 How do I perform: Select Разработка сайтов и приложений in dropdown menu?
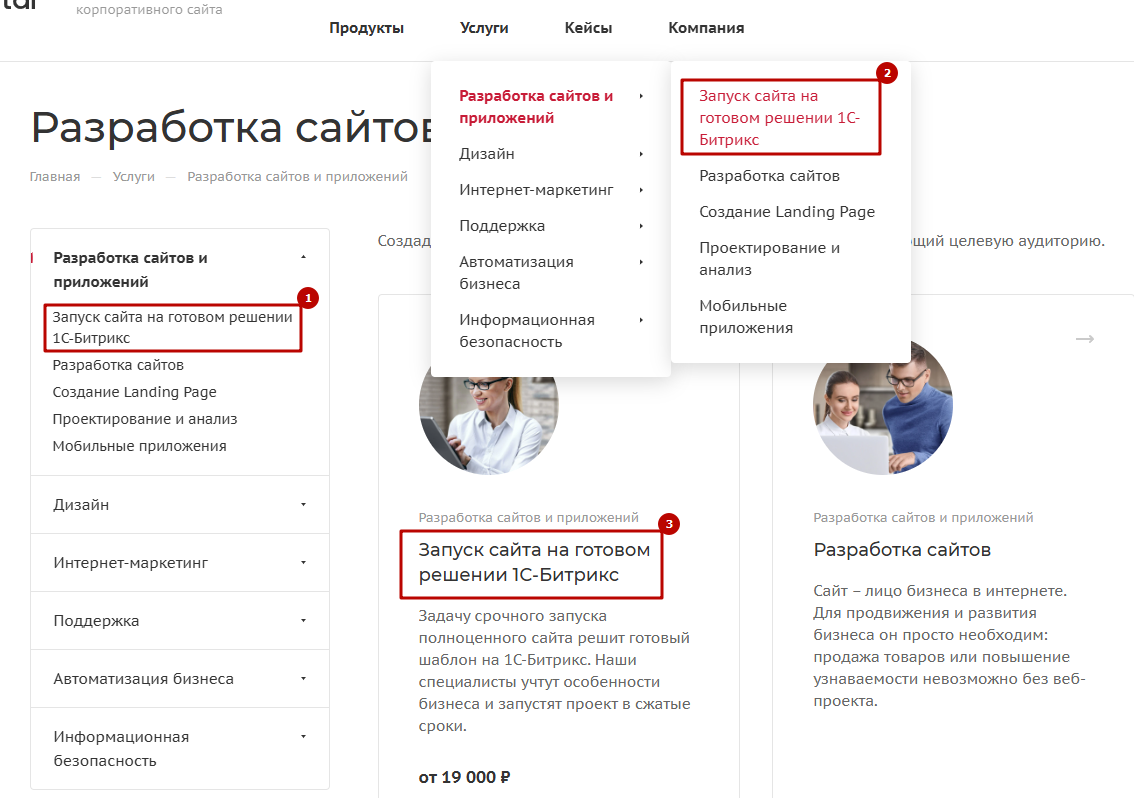click(x=536, y=106)
